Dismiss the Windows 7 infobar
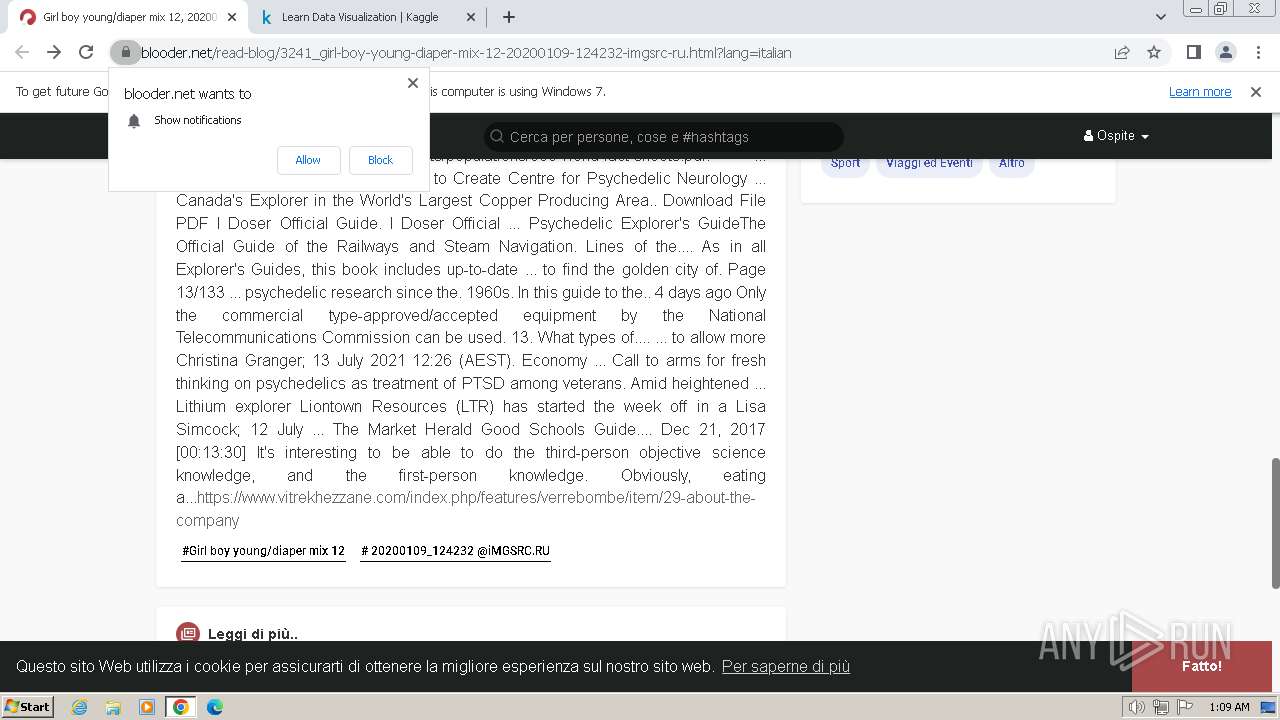The image size is (1280, 720). coord(1256,91)
